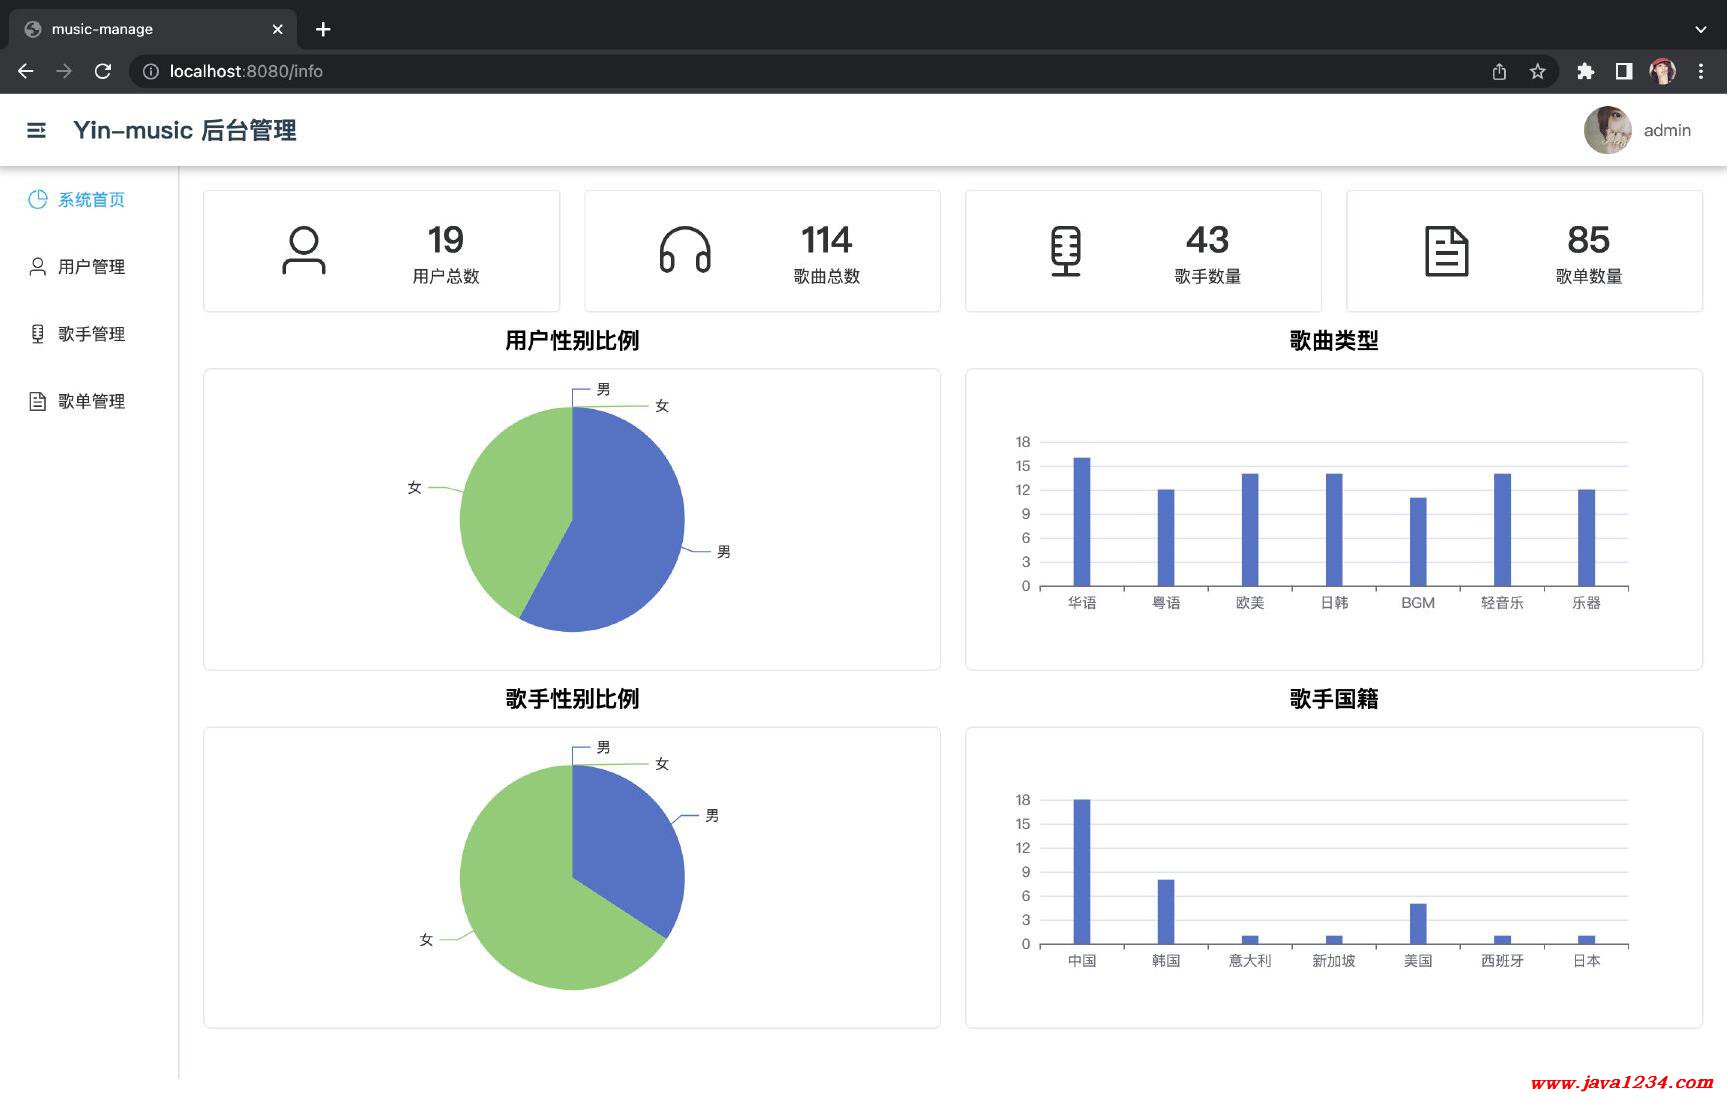Click the 美国 bar in 歌手国籍 chart
Image resolution: width=1728 pixels, height=1106 pixels.
(x=1418, y=923)
